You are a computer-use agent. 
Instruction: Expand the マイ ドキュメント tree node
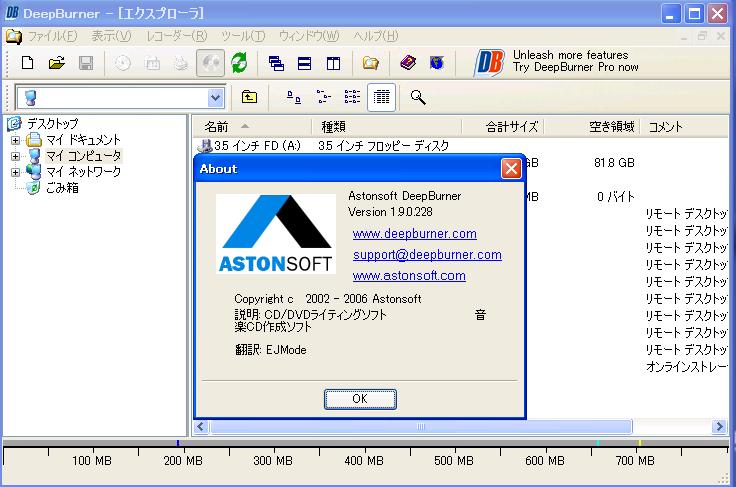pyautogui.click(x=15, y=140)
